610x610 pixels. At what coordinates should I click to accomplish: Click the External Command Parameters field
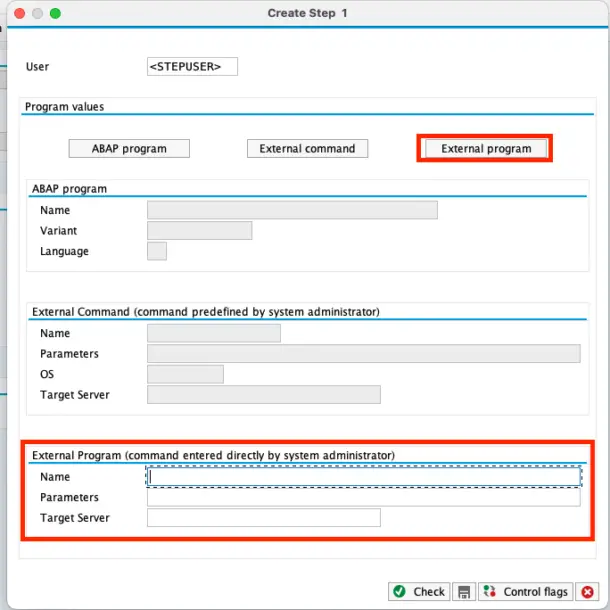364,354
